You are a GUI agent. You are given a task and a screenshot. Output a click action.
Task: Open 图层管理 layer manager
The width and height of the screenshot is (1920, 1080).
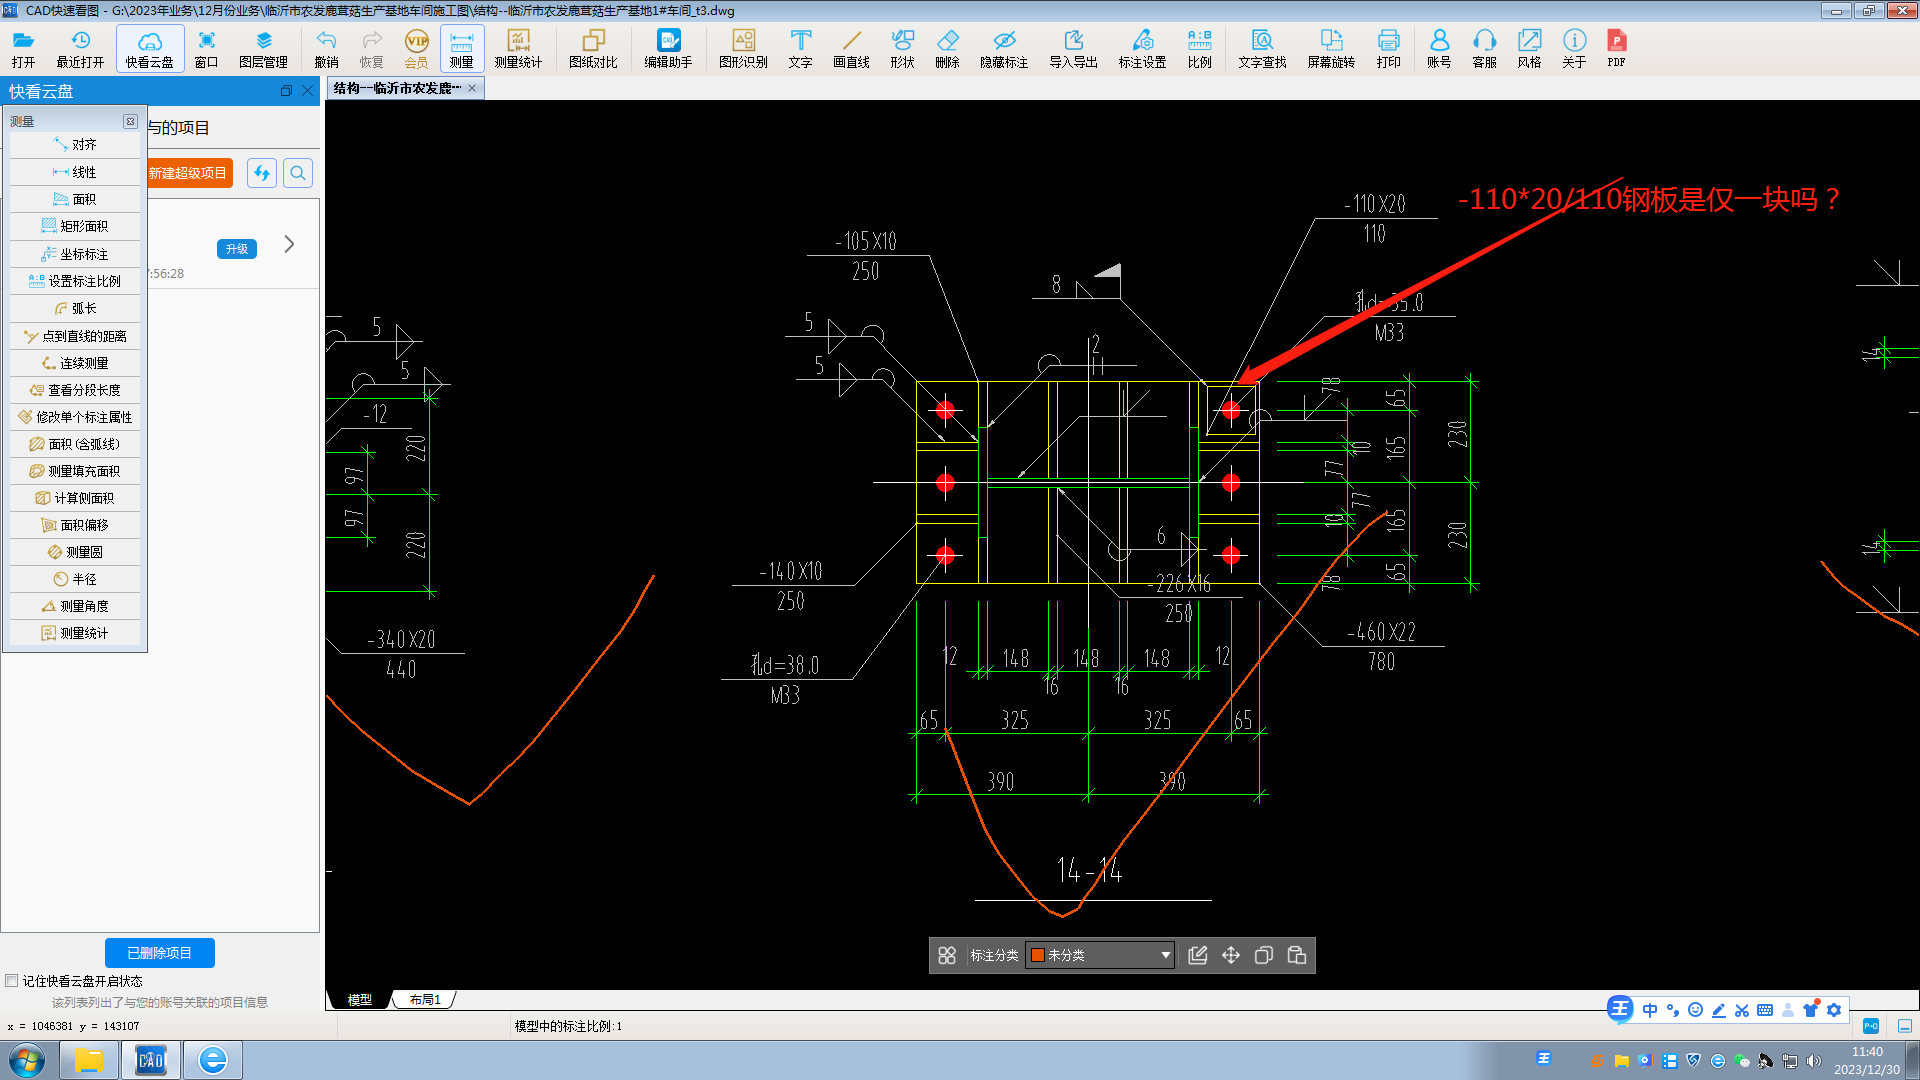tap(263, 48)
